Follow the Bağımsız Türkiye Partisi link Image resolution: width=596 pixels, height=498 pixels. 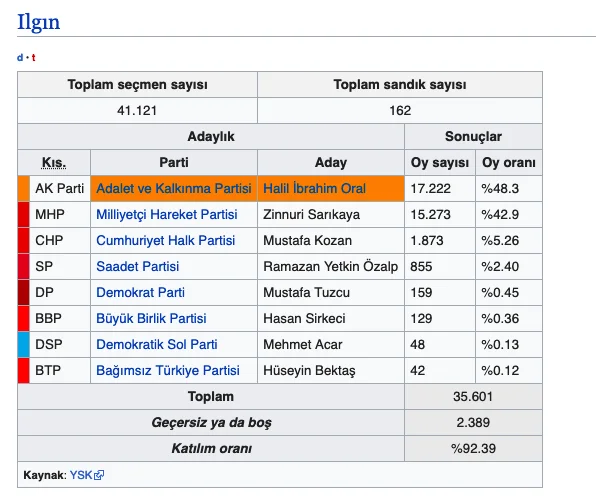click(x=168, y=370)
